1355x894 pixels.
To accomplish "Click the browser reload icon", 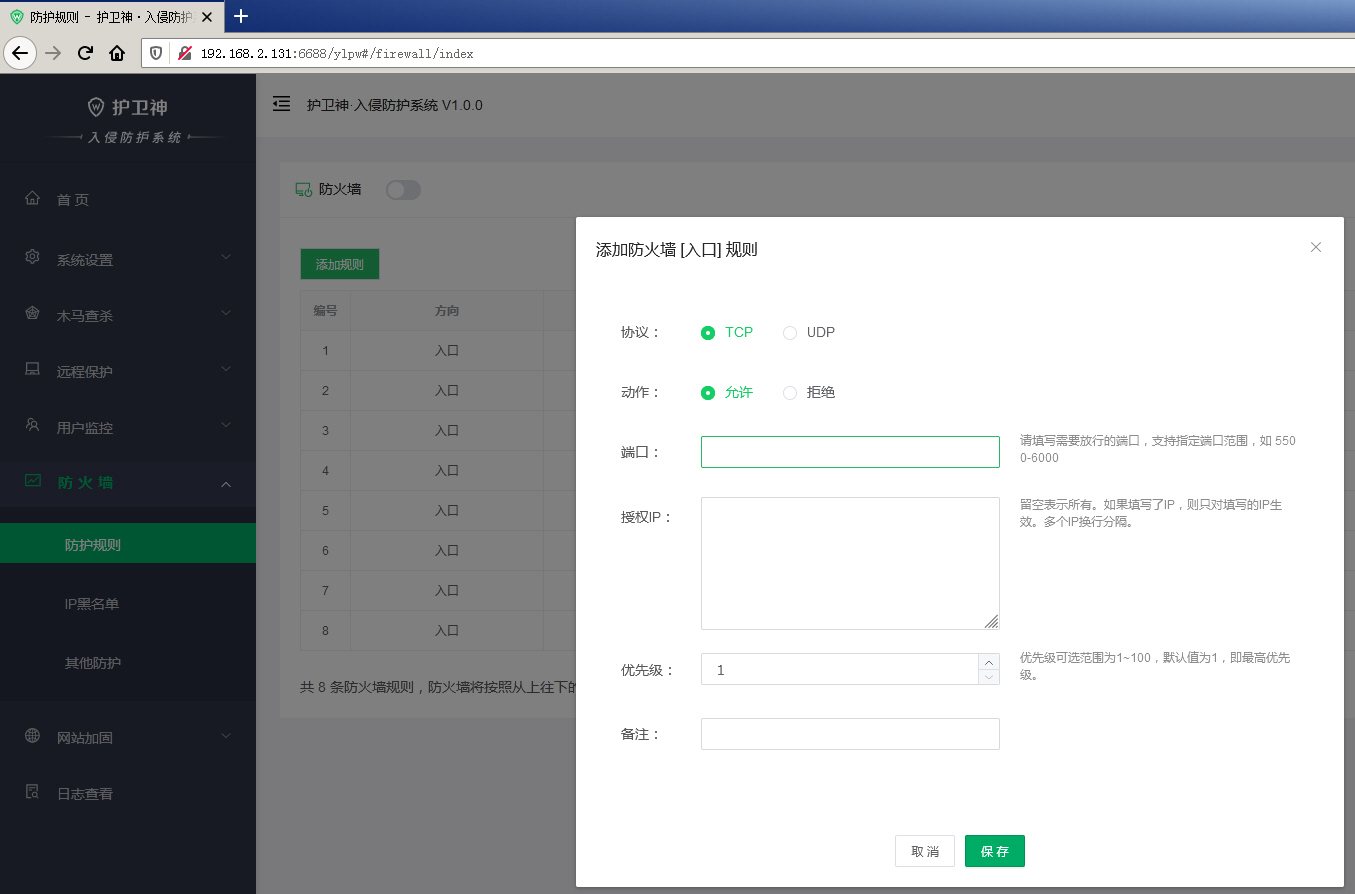I will [x=85, y=53].
